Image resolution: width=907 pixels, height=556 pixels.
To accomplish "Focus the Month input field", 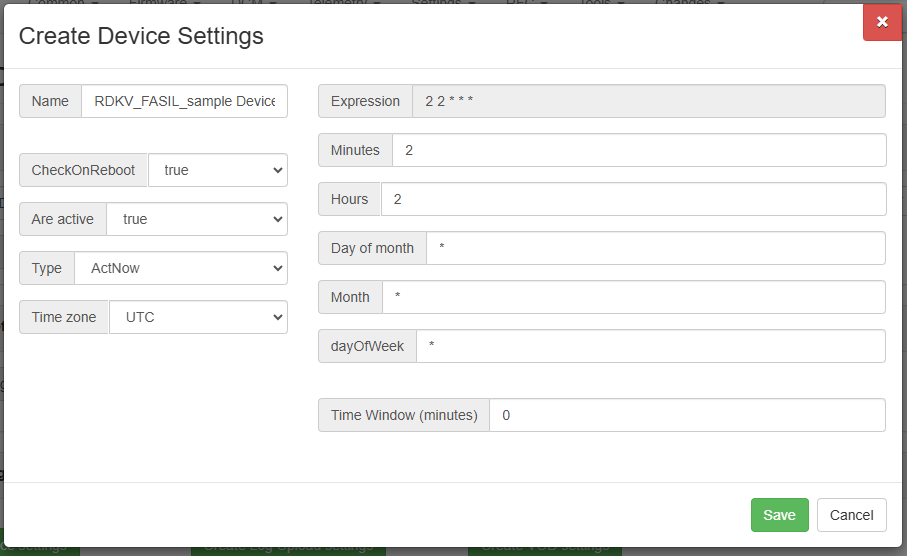I will 634,297.
